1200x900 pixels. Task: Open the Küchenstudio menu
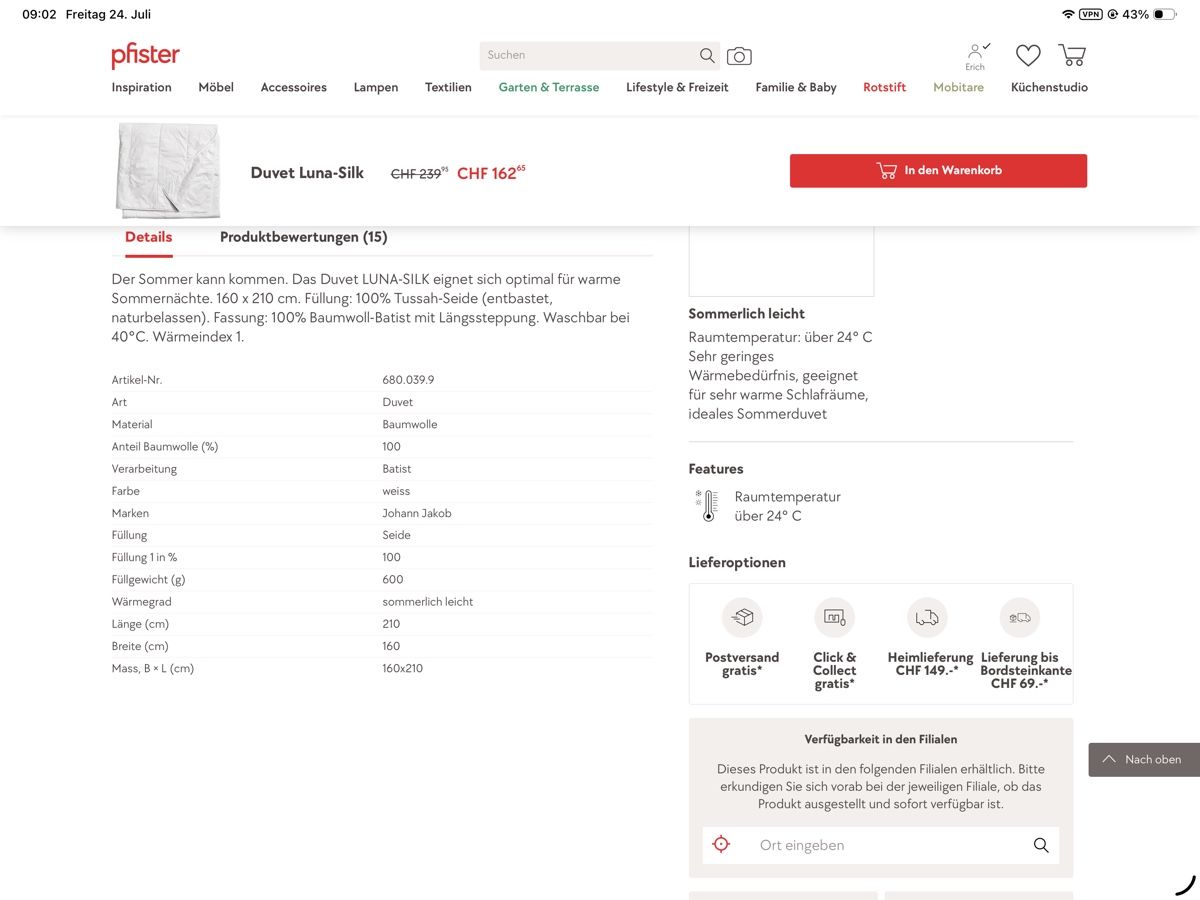click(x=1049, y=88)
